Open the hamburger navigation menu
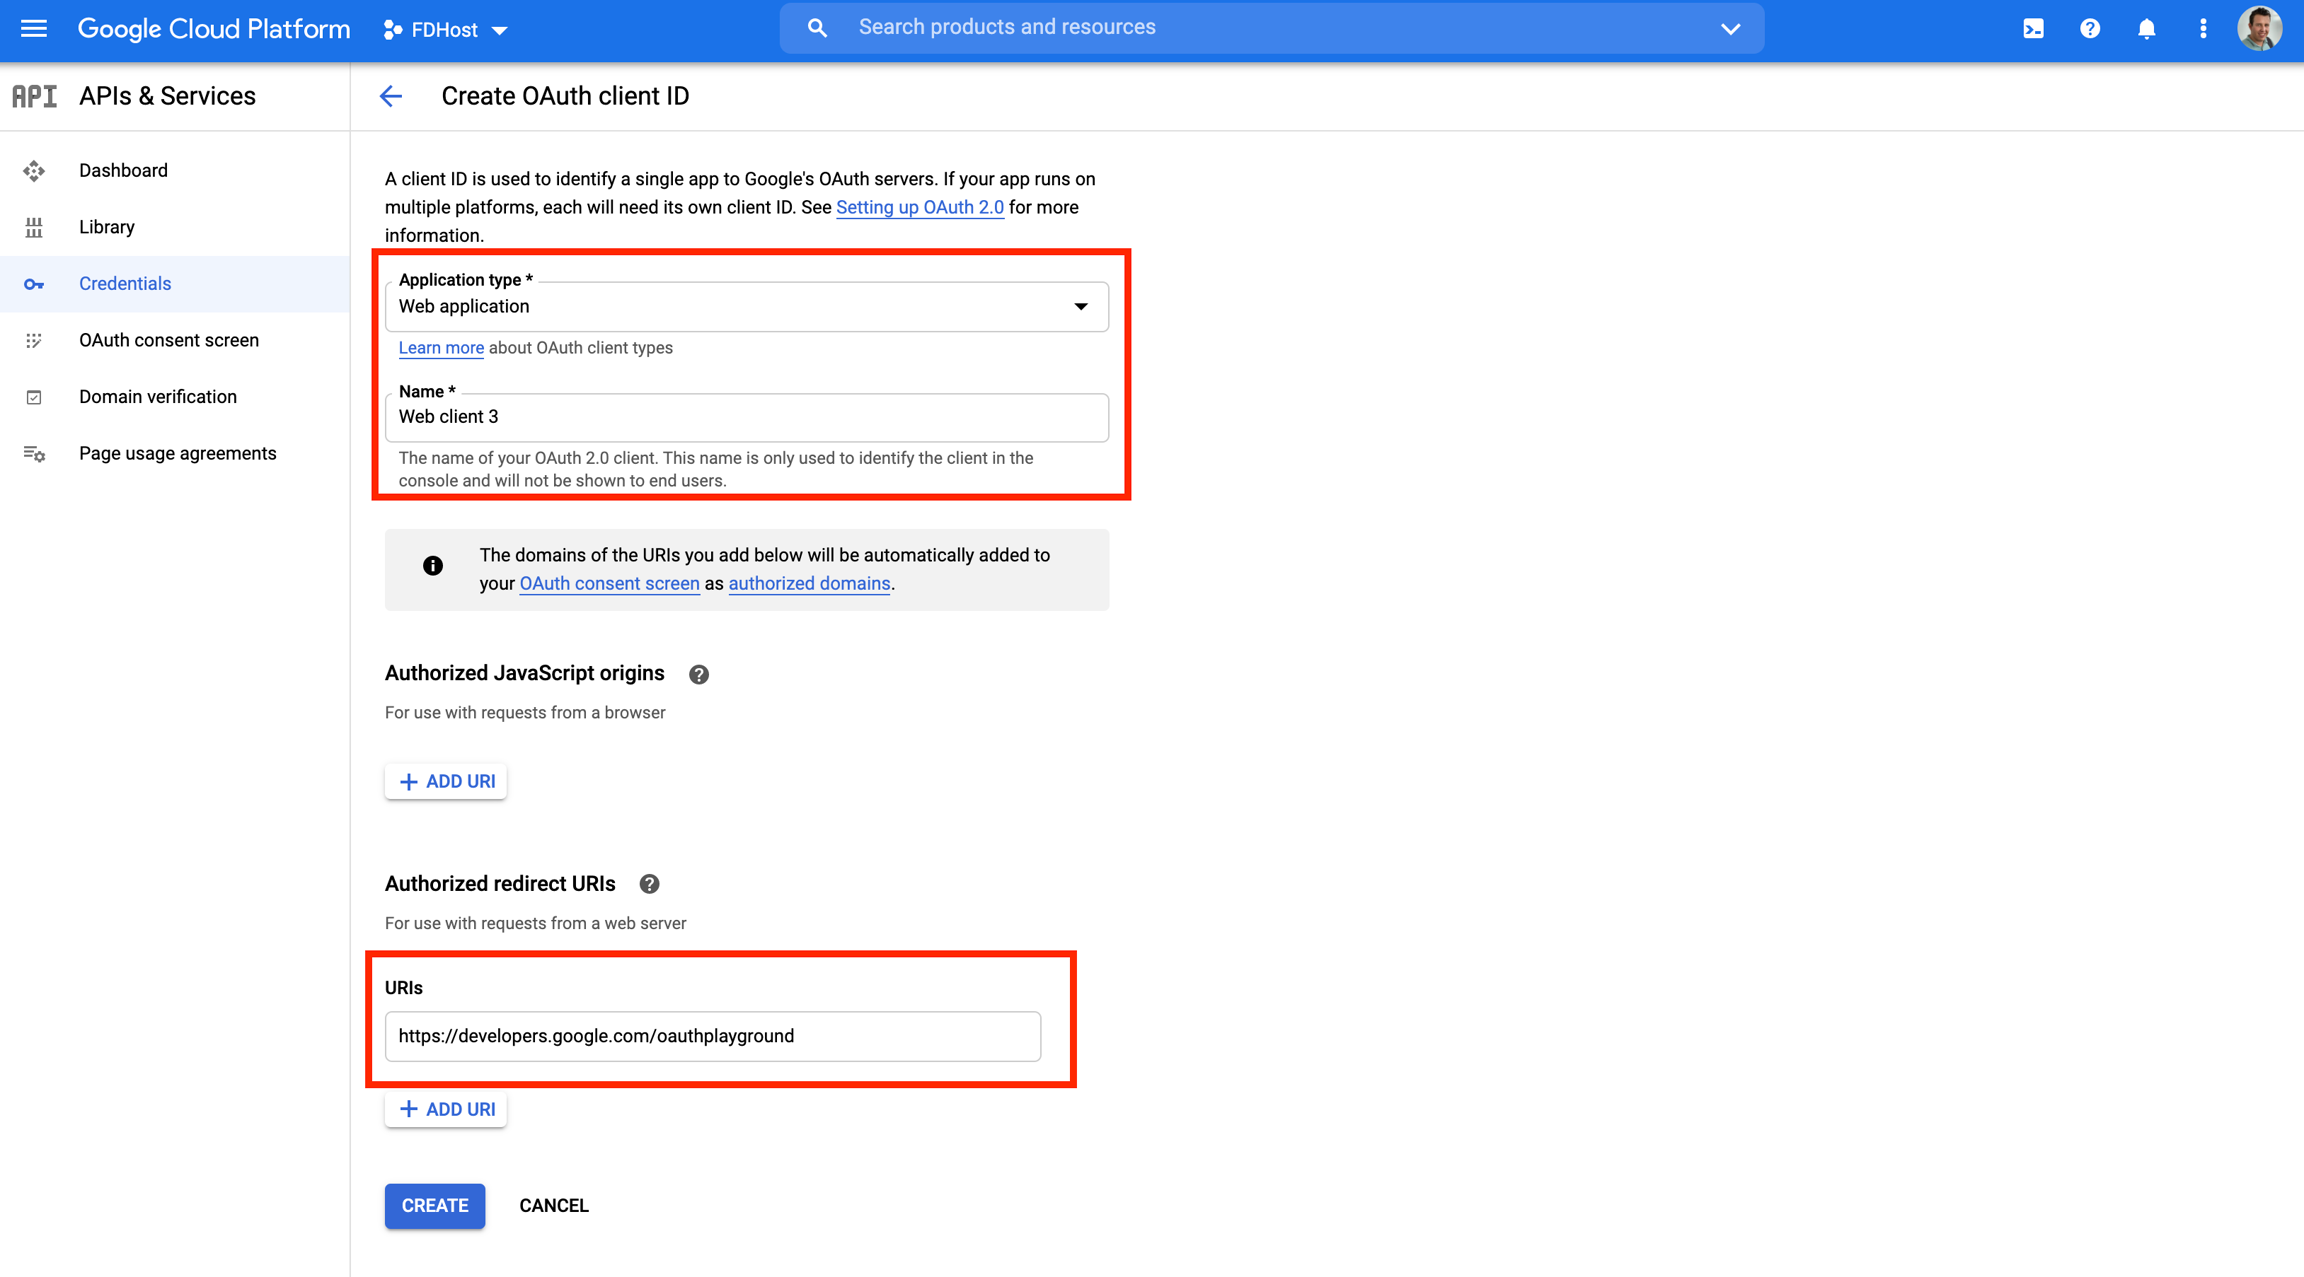The image size is (2304, 1277). [x=34, y=29]
